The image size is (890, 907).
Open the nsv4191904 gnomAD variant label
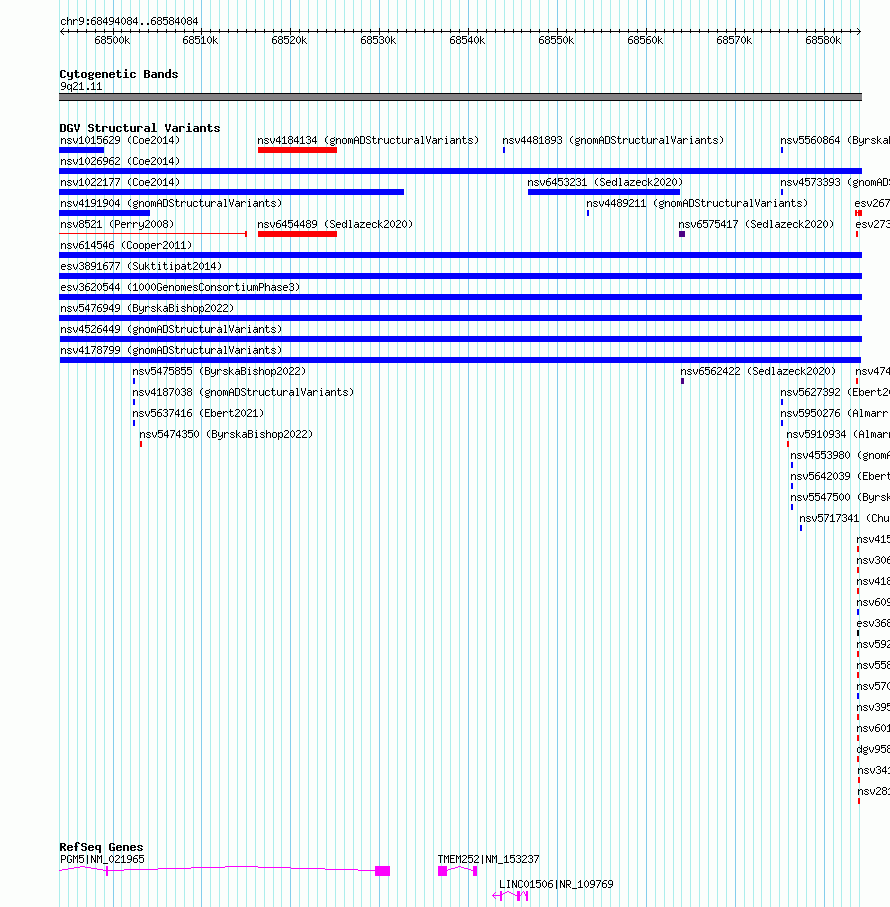click(171, 203)
